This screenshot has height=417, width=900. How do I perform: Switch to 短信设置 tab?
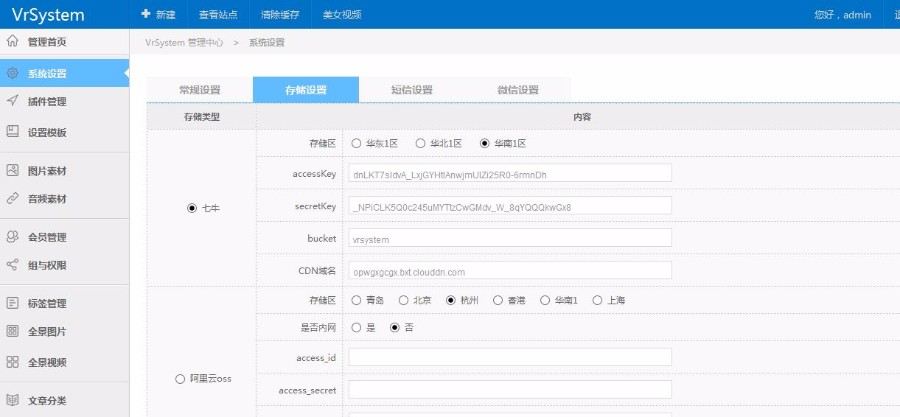pos(412,90)
